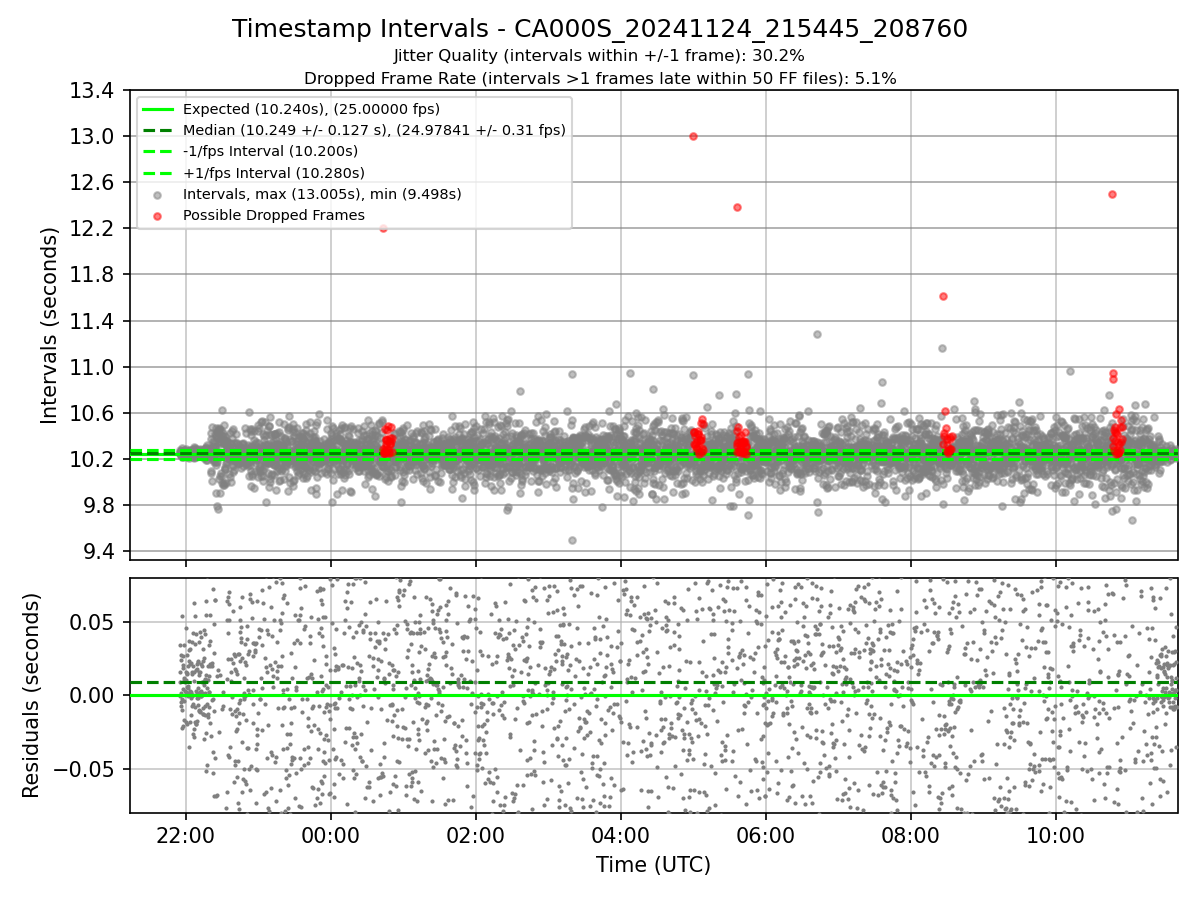Screen dimensions: 1200x900
Task: Click the '00:00' x-axis tick label
Action: [x=330, y=836]
